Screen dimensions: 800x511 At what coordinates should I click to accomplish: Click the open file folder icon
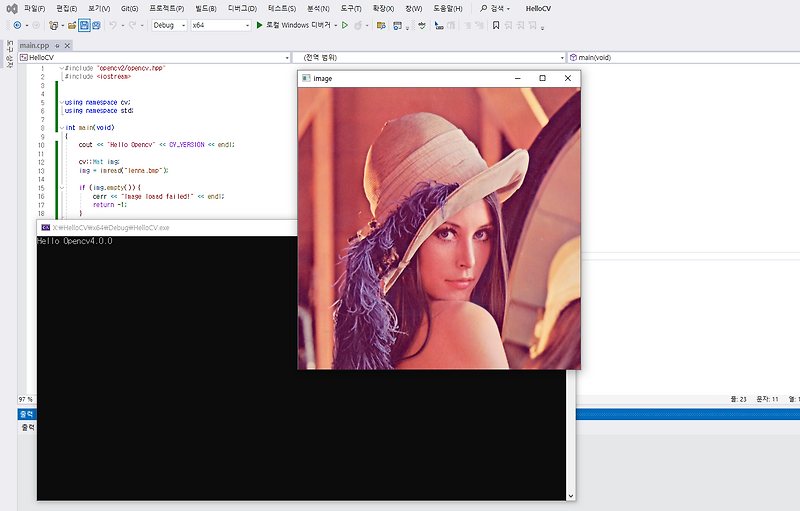(72, 25)
